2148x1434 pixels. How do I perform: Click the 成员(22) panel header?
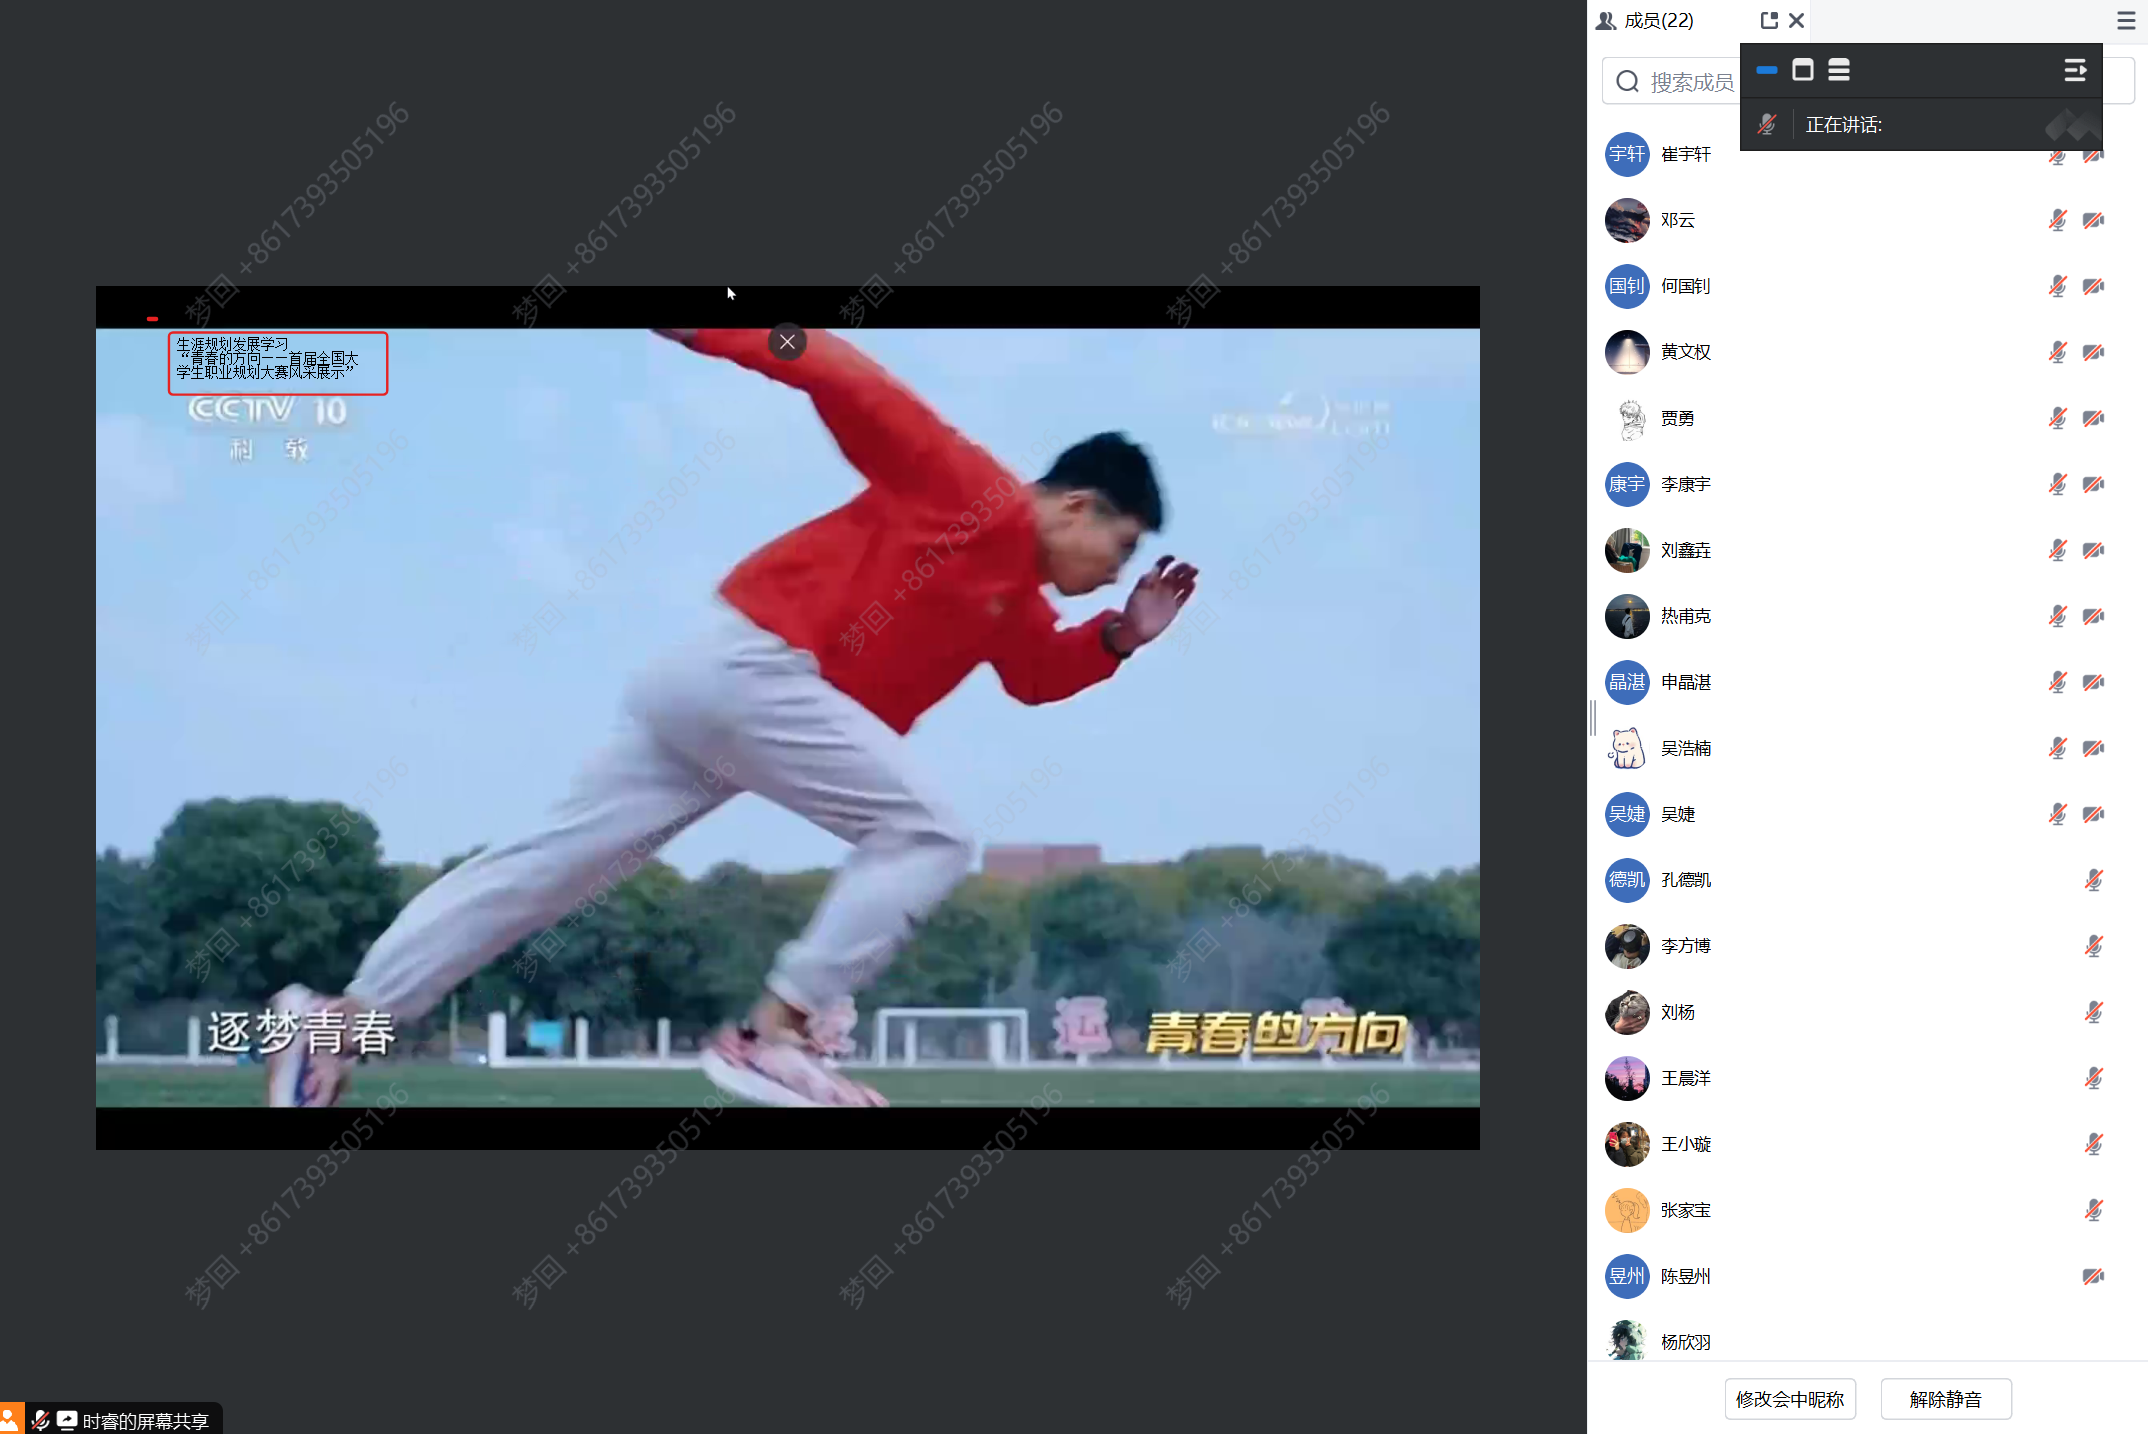(1658, 20)
